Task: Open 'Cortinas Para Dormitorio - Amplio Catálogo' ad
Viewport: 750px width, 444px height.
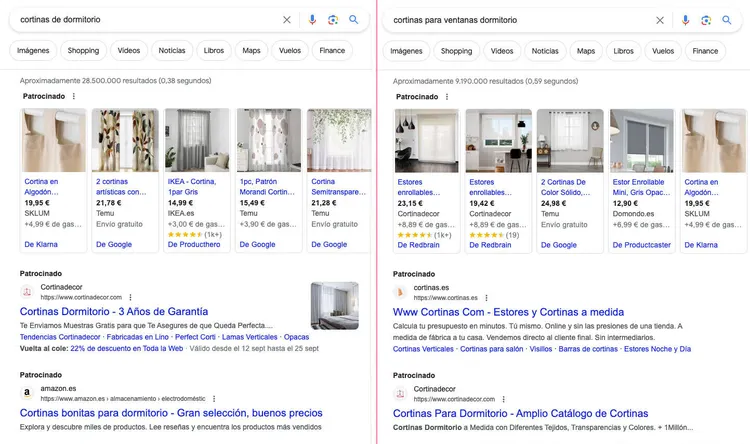Action: coord(520,413)
